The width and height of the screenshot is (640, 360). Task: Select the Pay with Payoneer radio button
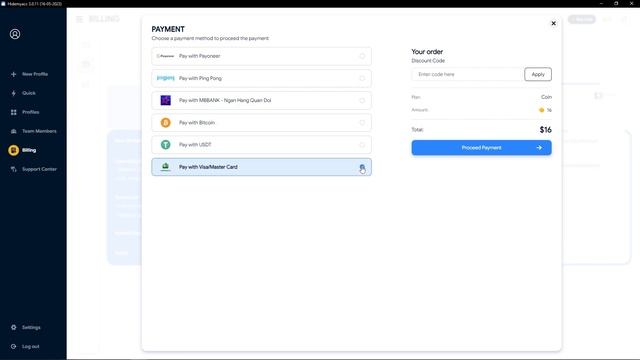[x=362, y=56]
